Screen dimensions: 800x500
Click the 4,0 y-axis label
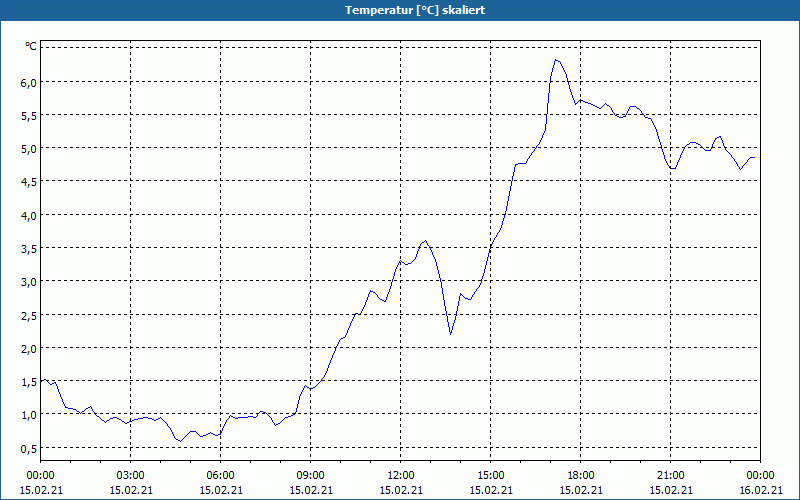coord(28,215)
